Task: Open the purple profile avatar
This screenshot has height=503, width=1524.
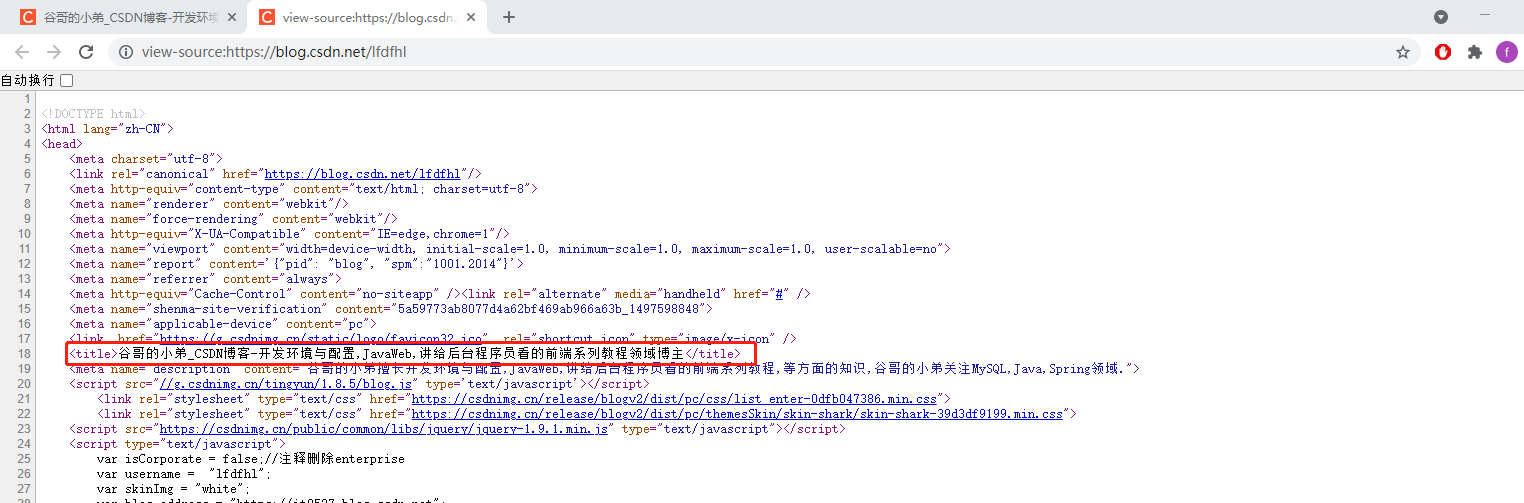Action: coord(1507,52)
